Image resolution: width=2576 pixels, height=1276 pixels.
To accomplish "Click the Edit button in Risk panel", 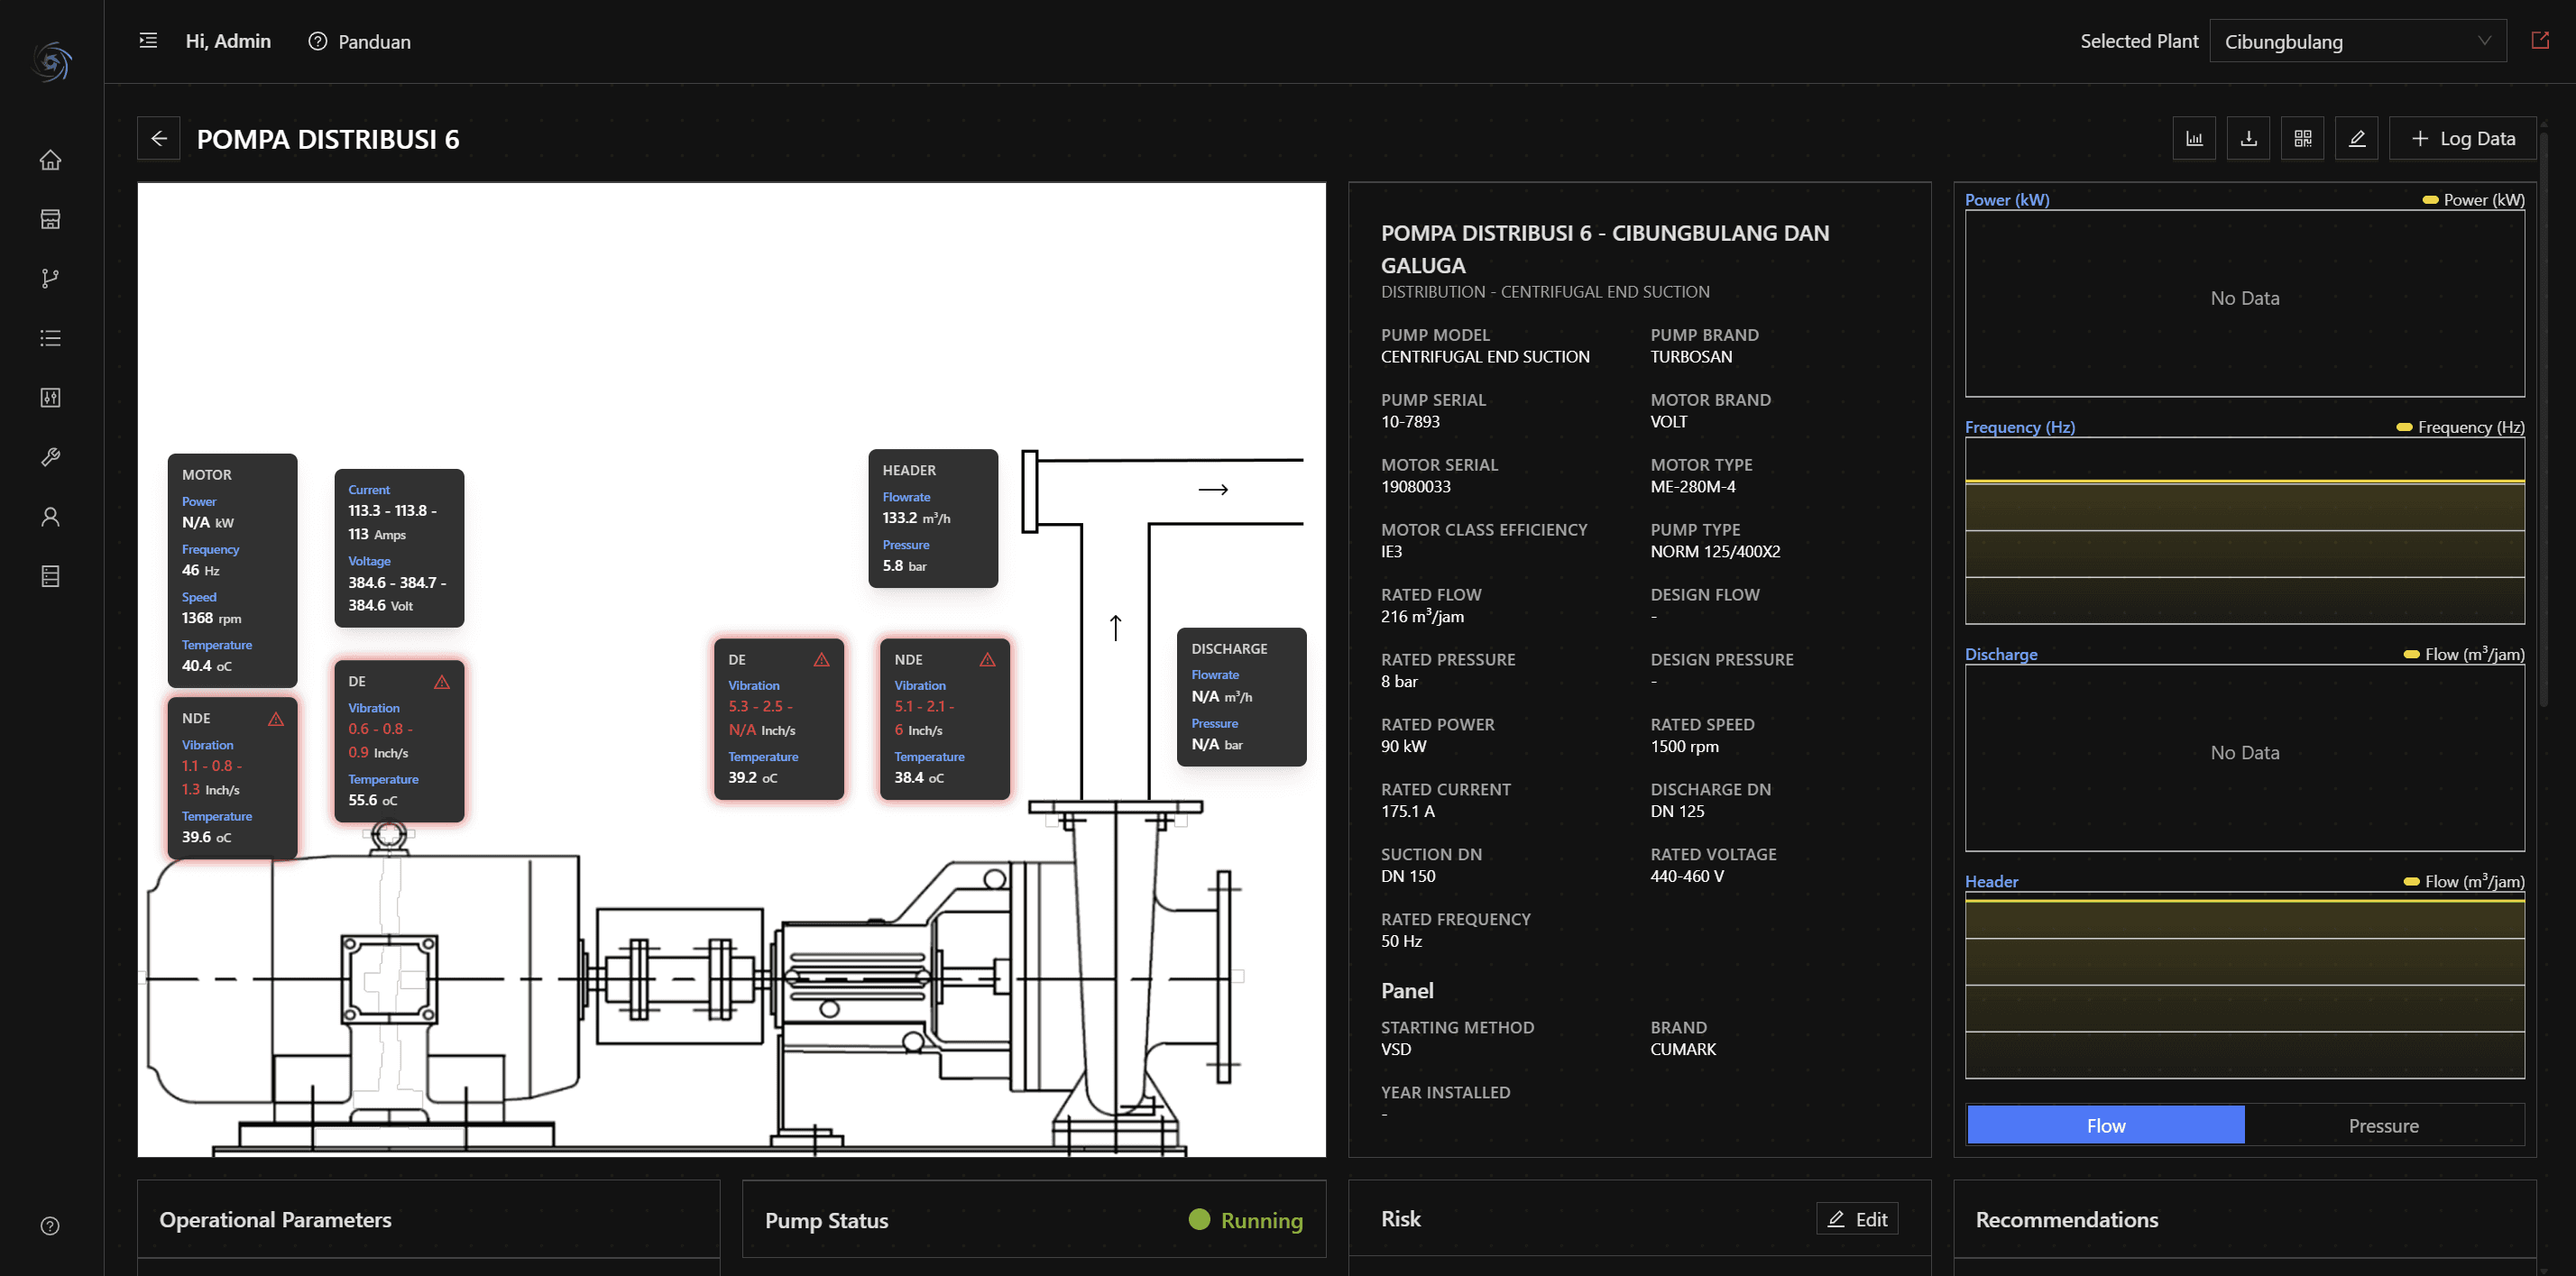I will click(1857, 1219).
